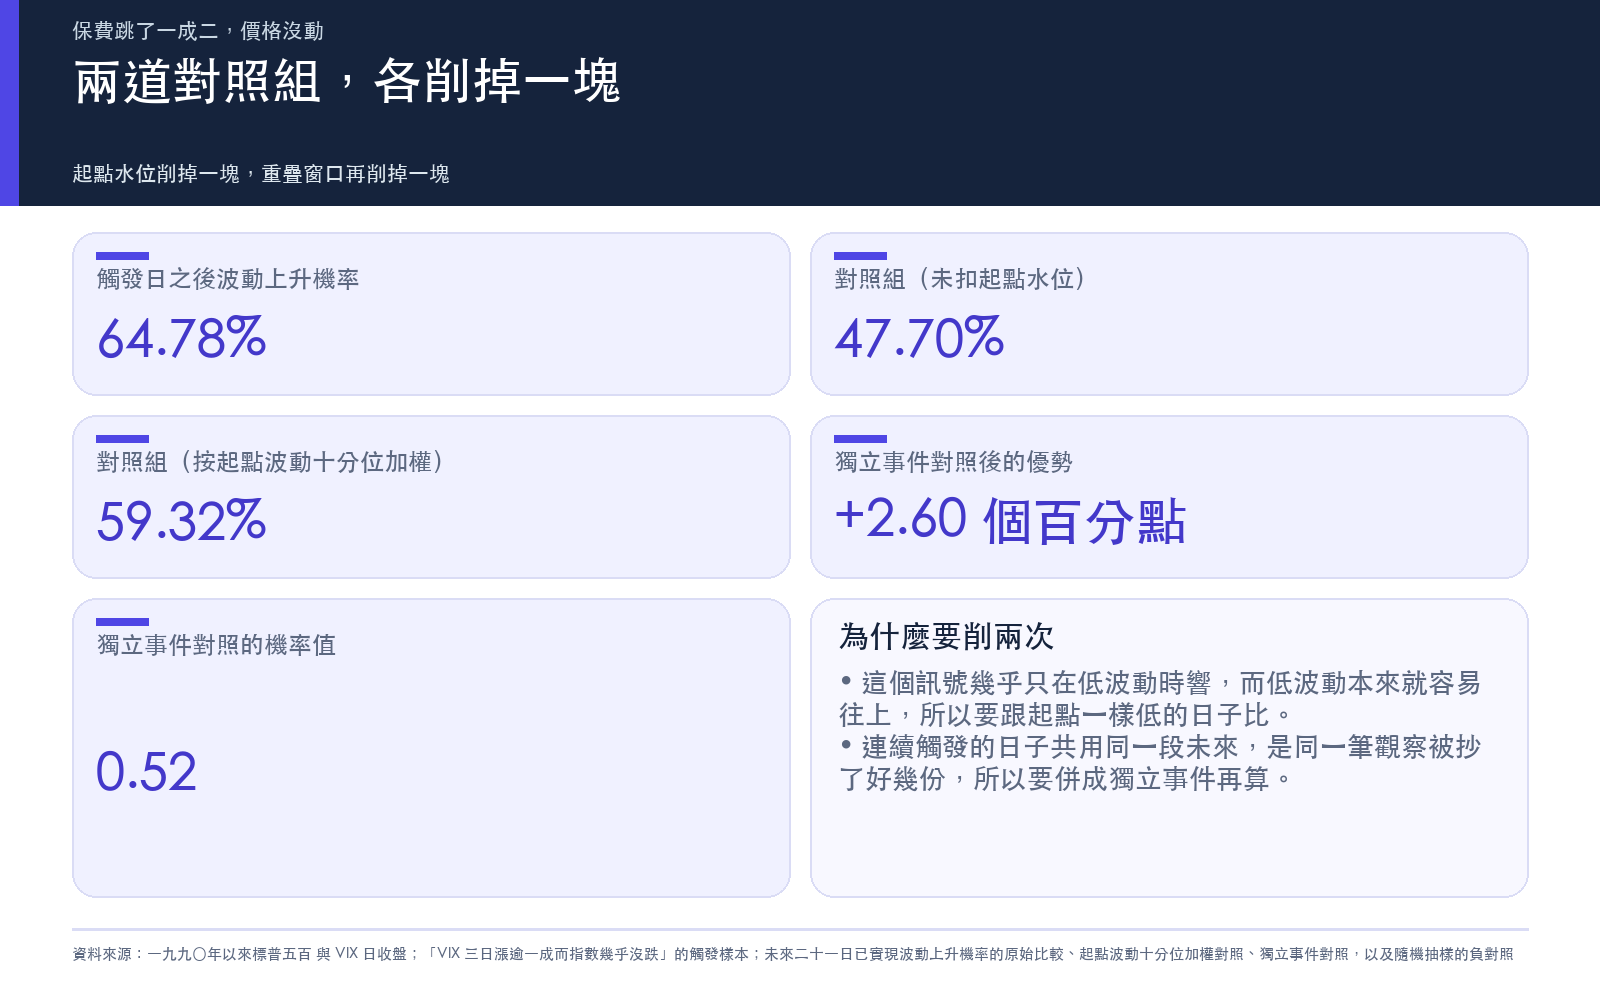The height and width of the screenshot is (1000, 1600).
Task: Click the kicker text 保費跳了一成二，價格沒動
Action: 198,31
